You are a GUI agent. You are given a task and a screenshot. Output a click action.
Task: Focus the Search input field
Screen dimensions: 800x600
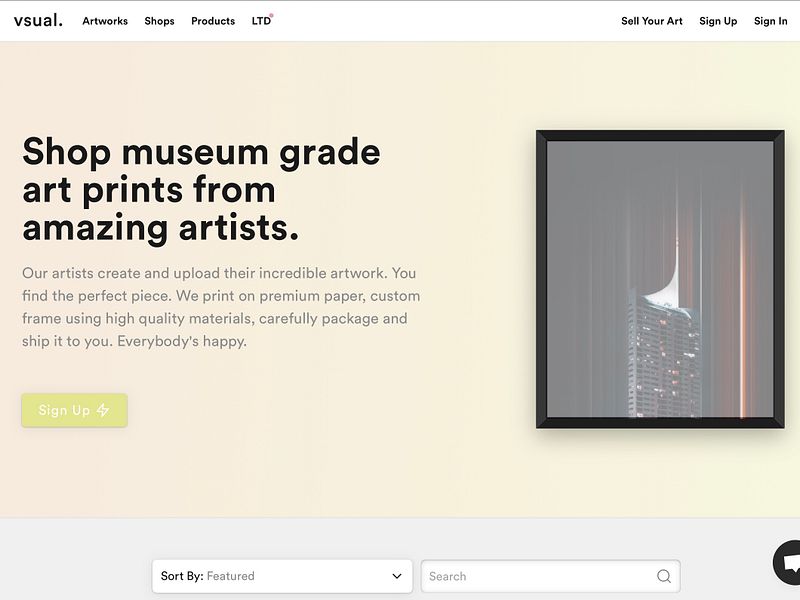(551, 576)
